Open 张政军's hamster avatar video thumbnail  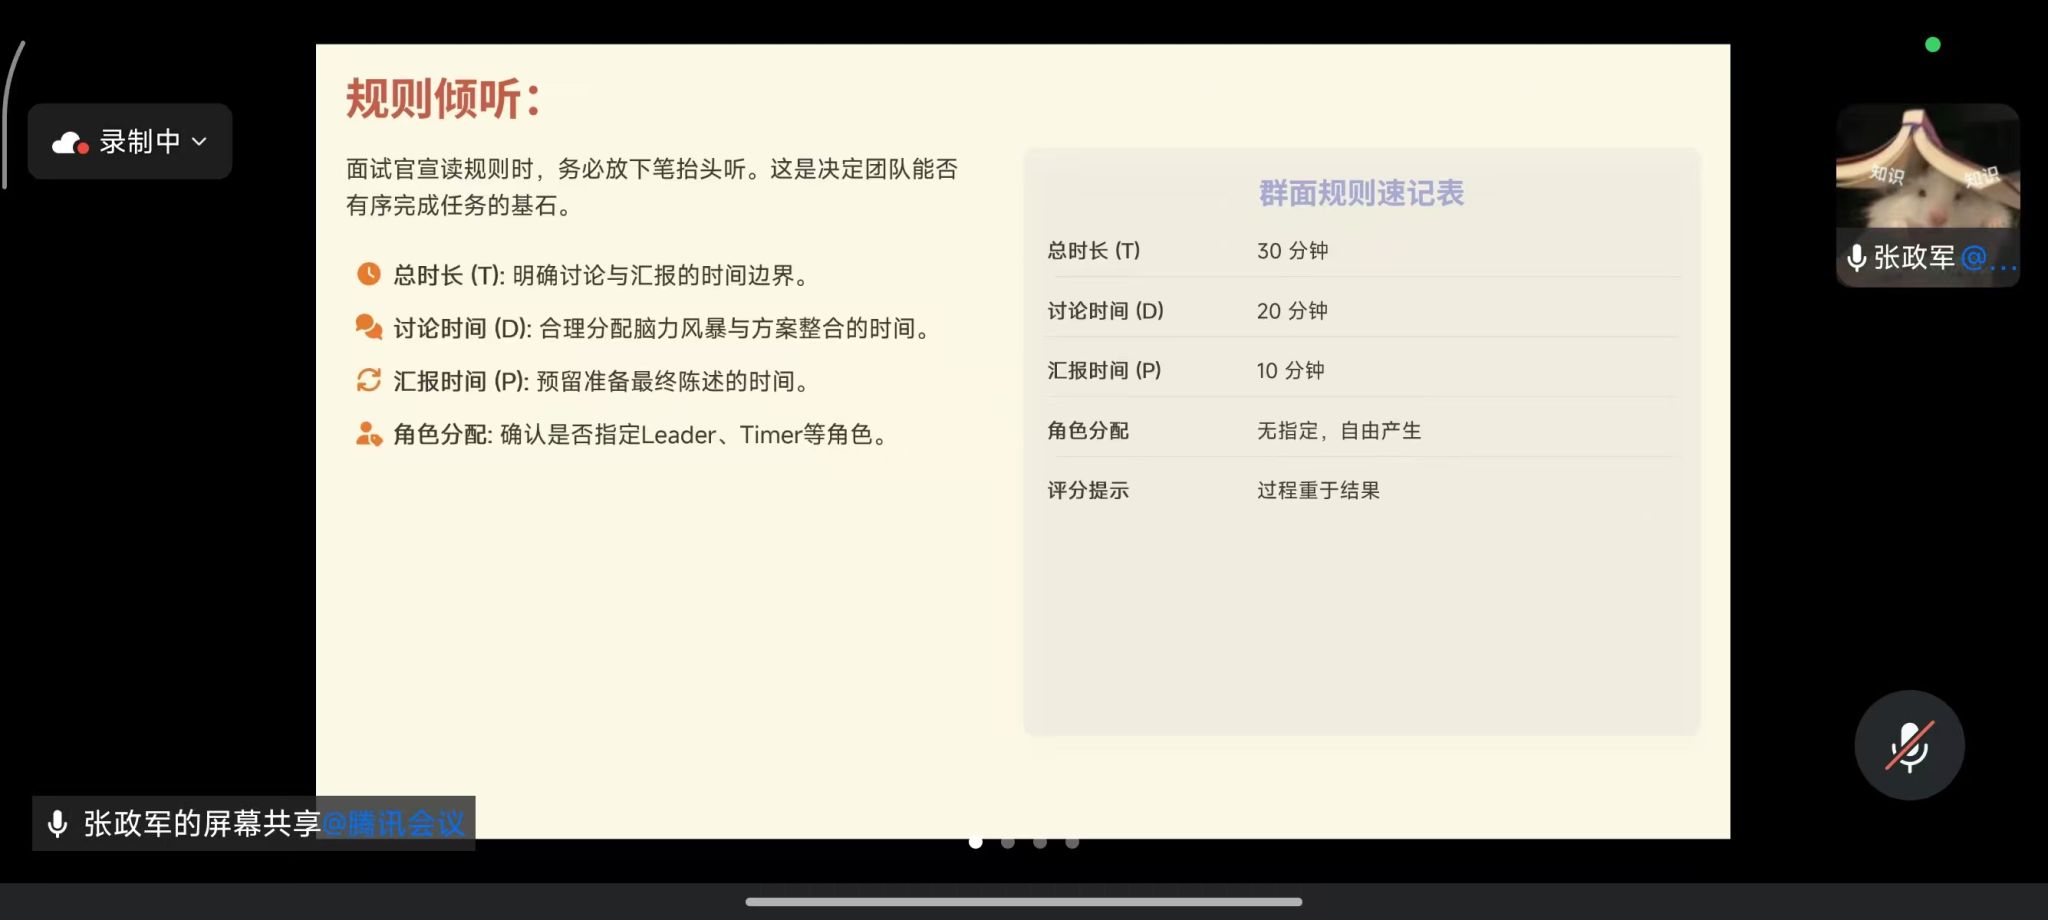click(x=1927, y=168)
